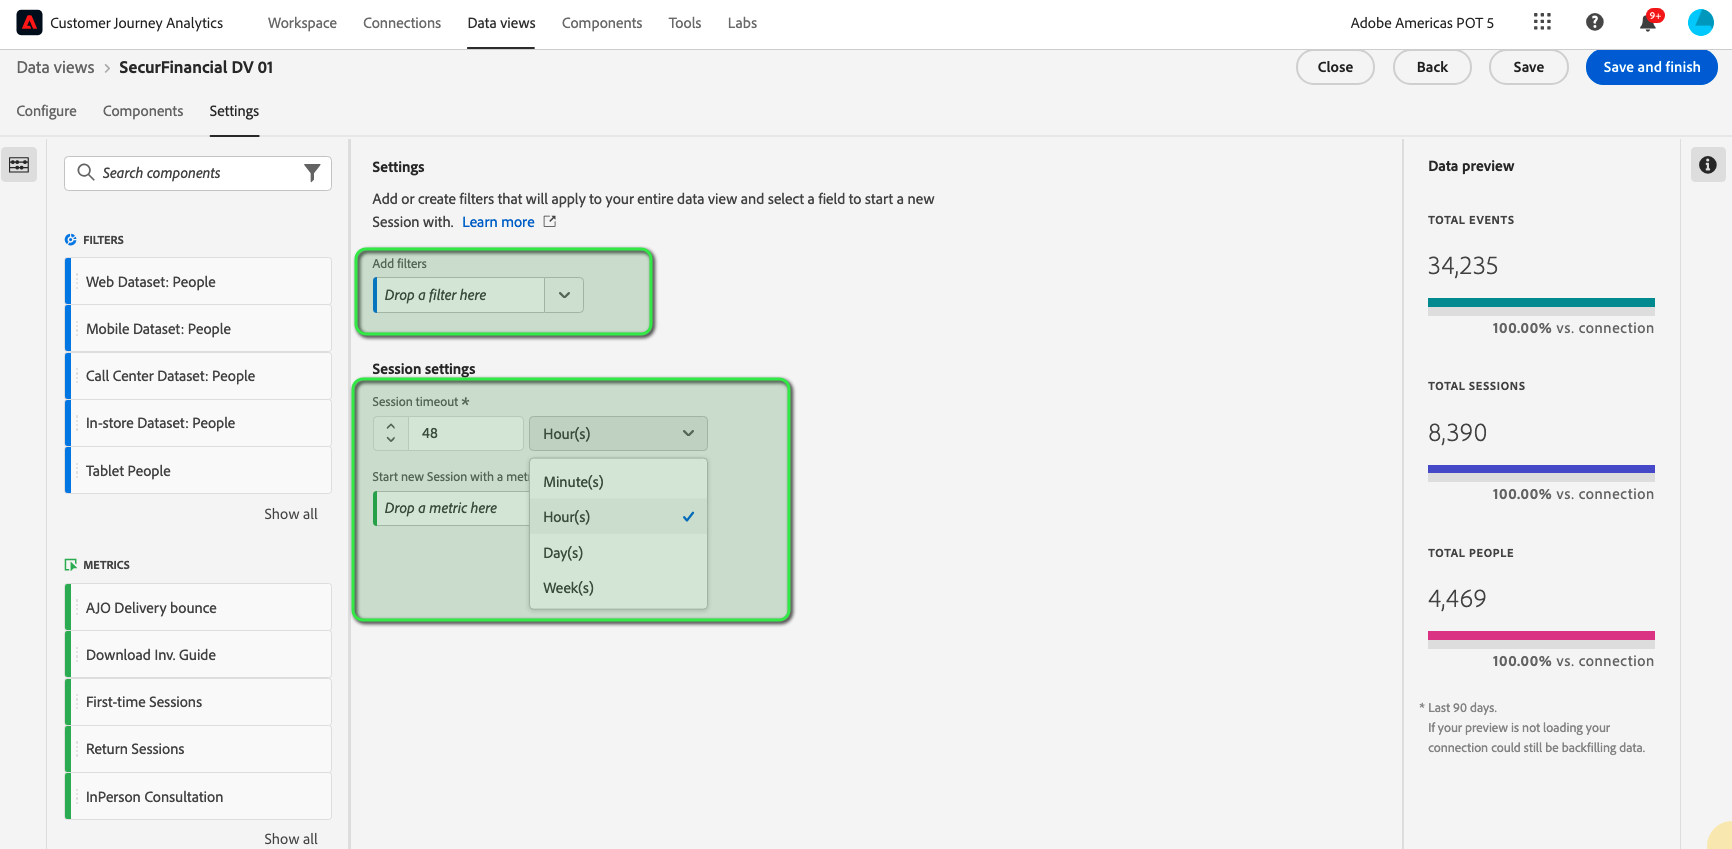This screenshot has width=1732, height=849.
Task: Click Show all under Filters
Action: point(291,514)
